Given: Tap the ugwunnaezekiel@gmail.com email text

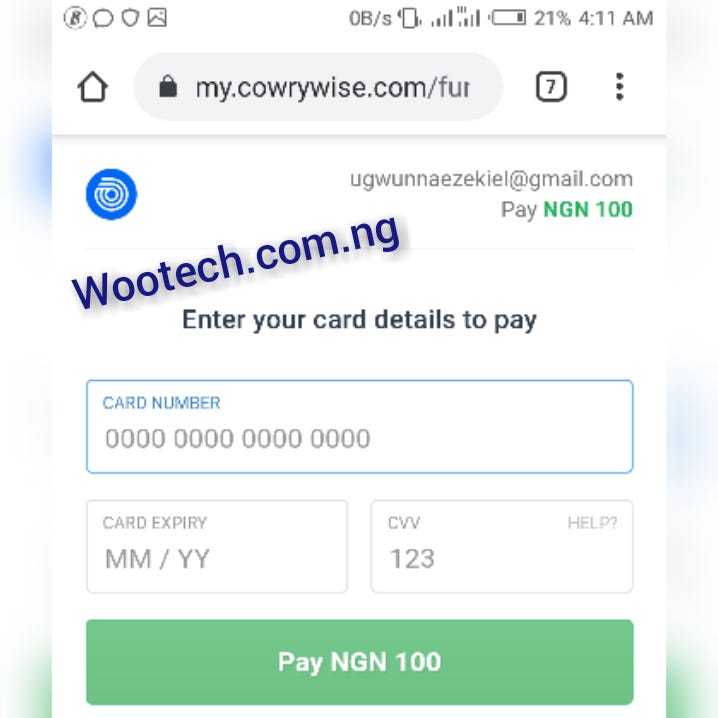Looking at the screenshot, I should click(491, 179).
